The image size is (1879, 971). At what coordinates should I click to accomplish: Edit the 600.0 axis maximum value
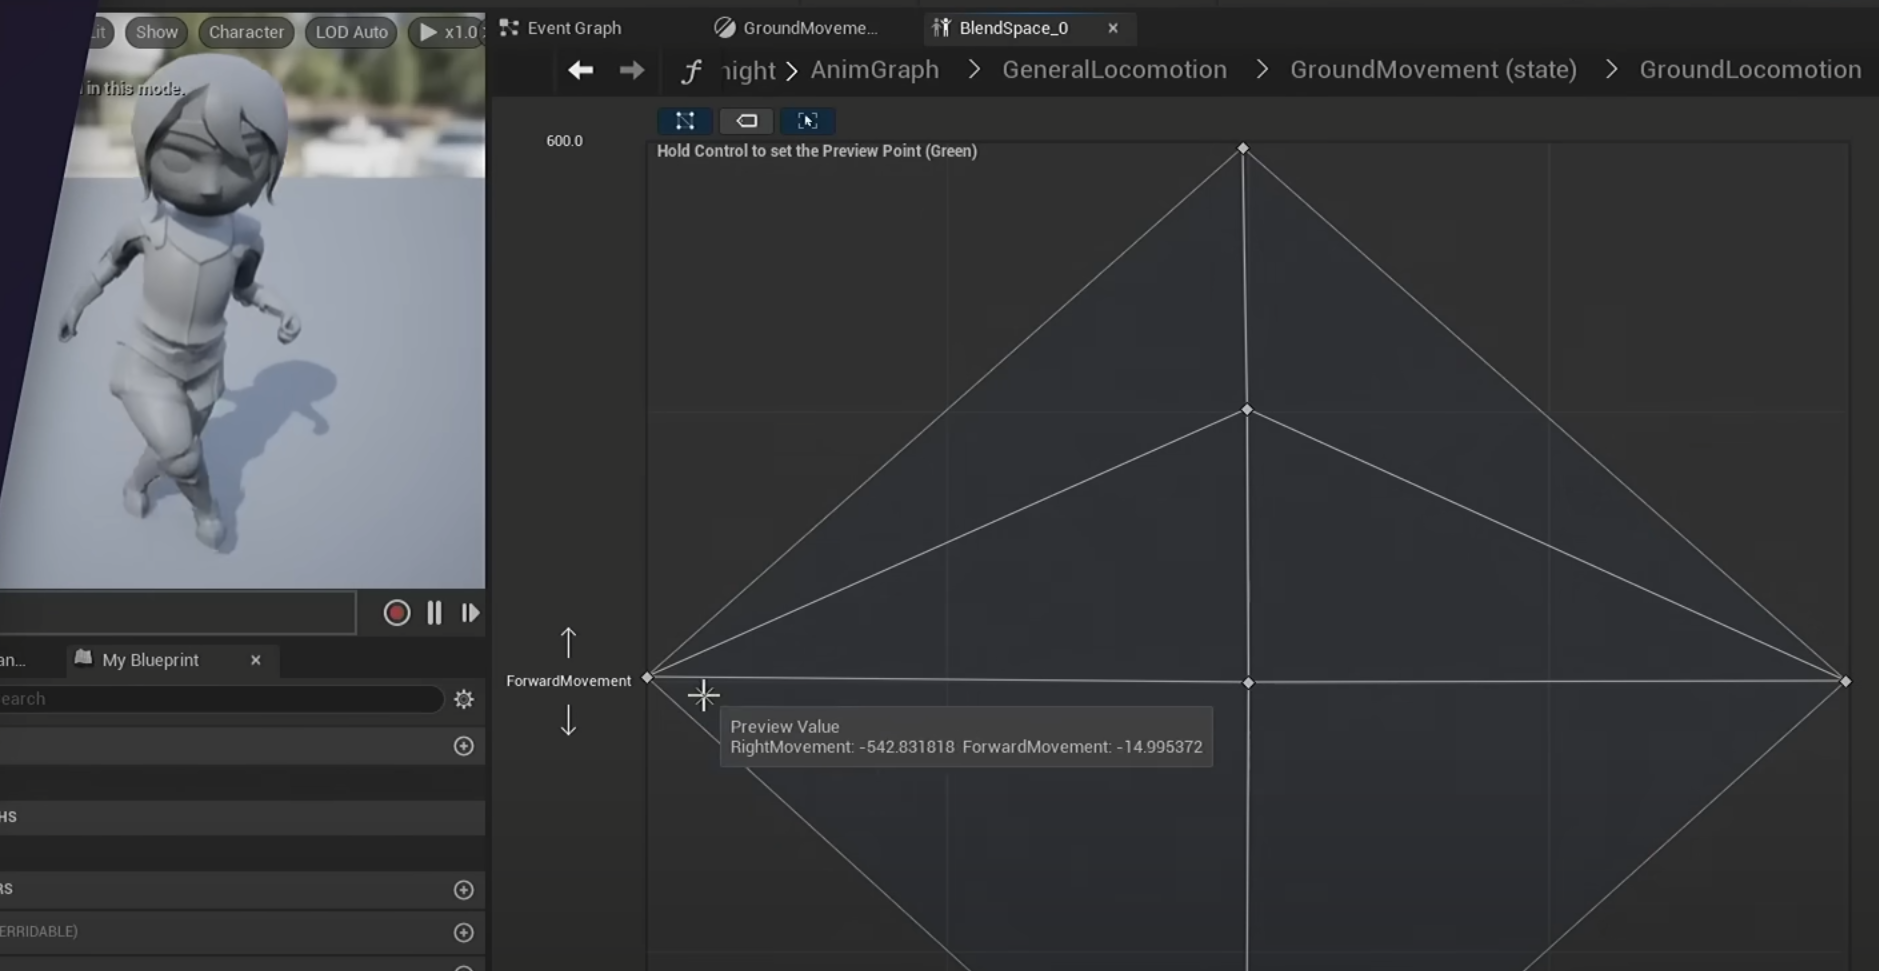pos(564,141)
